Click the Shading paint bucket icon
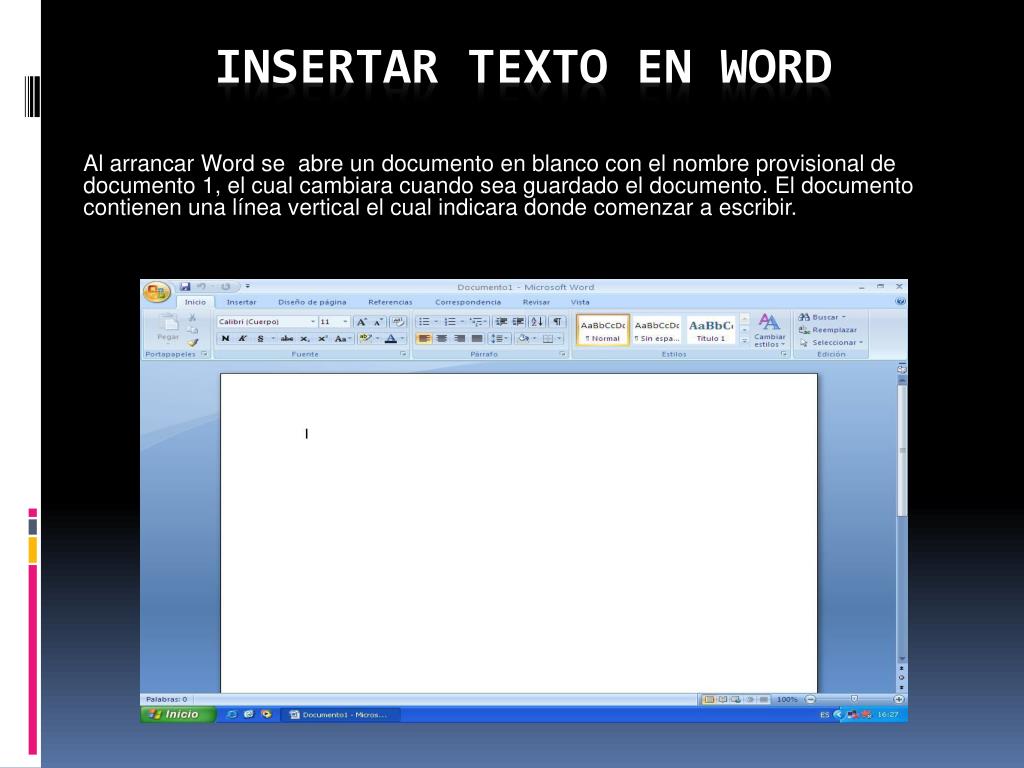Image resolution: width=1024 pixels, height=768 pixels. click(523, 338)
